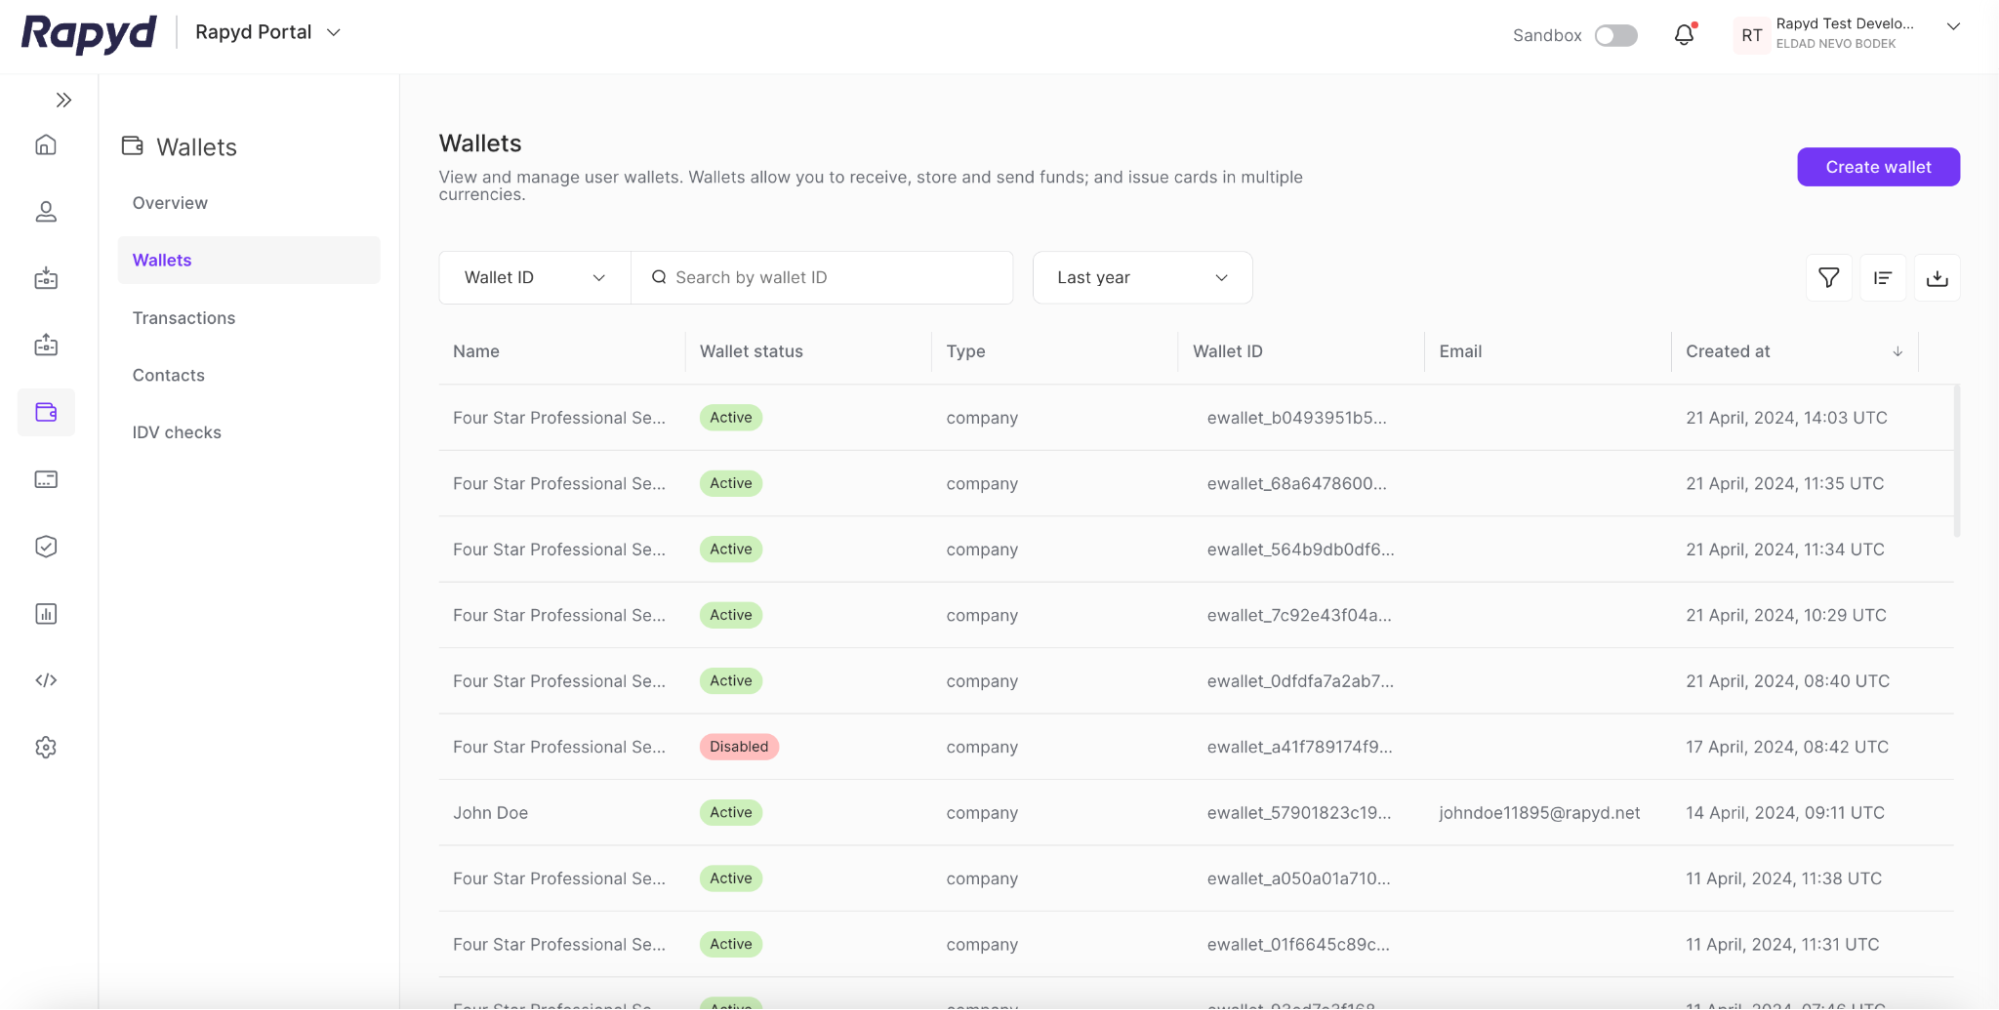Open the settings gear icon in the sidebar
Screen dimensions: 1999x1010
pyautogui.click(x=46, y=747)
